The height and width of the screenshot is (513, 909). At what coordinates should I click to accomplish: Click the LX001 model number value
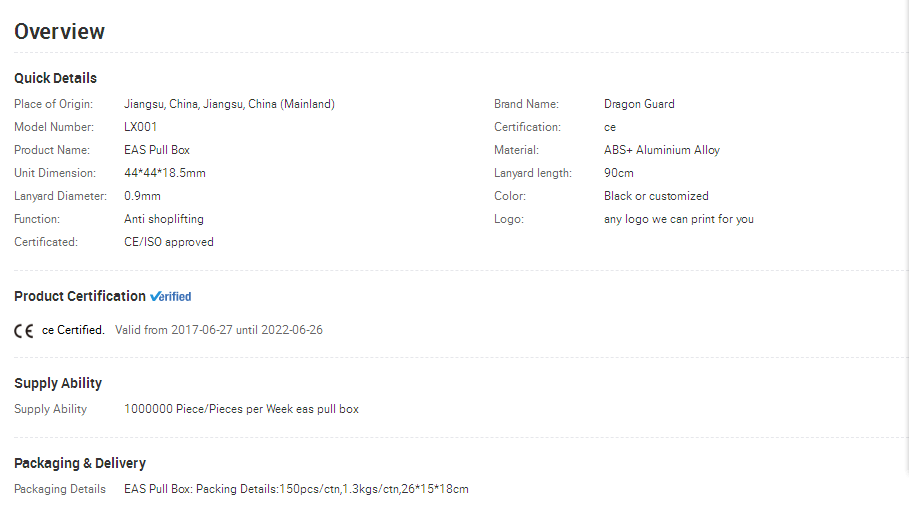click(x=140, y=127)
